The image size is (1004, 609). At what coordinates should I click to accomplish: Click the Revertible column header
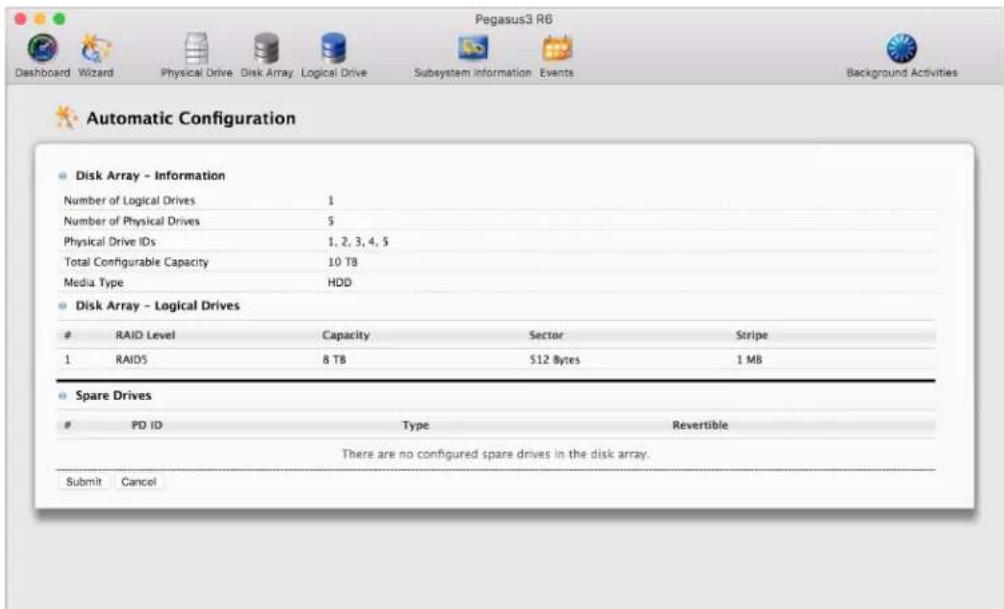click(700, 425)
